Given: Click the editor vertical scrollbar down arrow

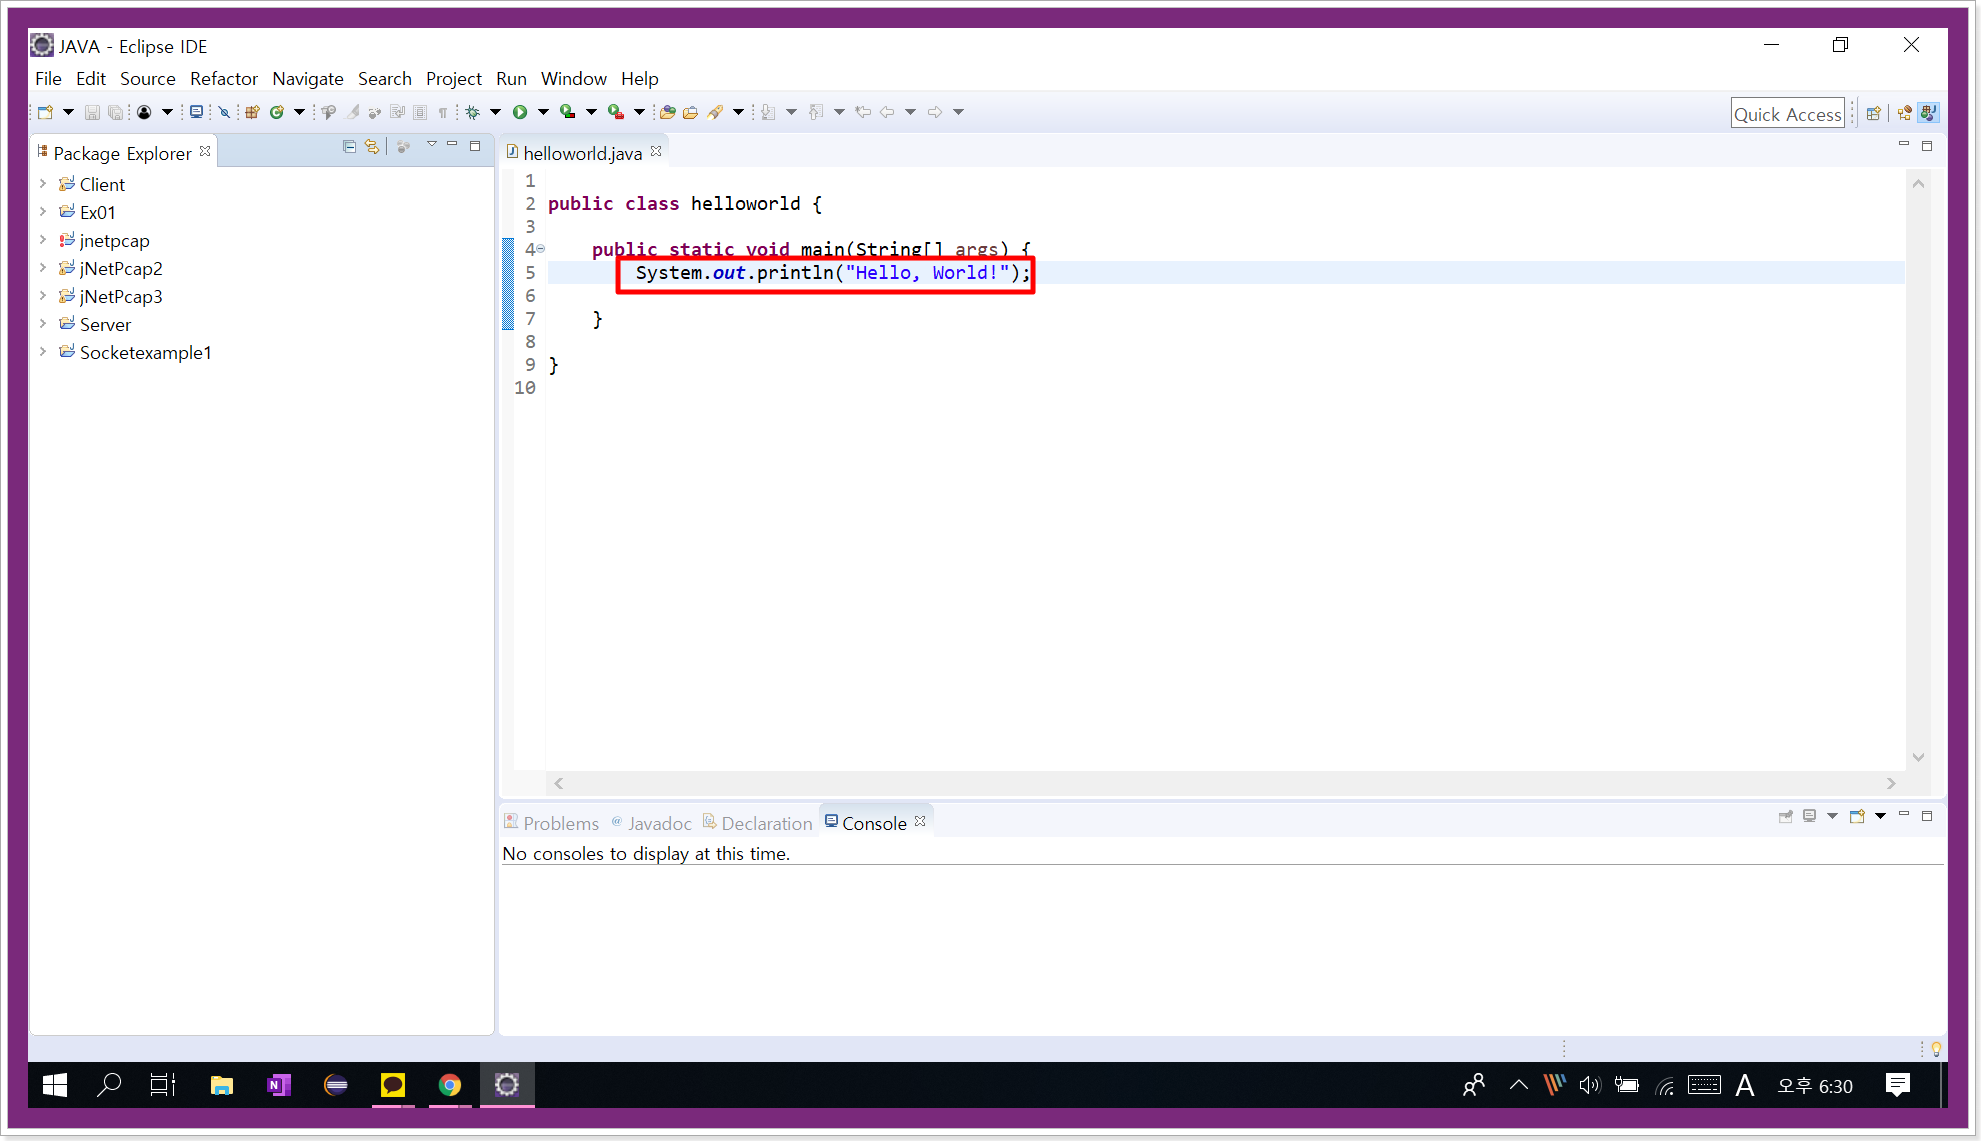Looking at the screenshot, I should coord(1918,758).
